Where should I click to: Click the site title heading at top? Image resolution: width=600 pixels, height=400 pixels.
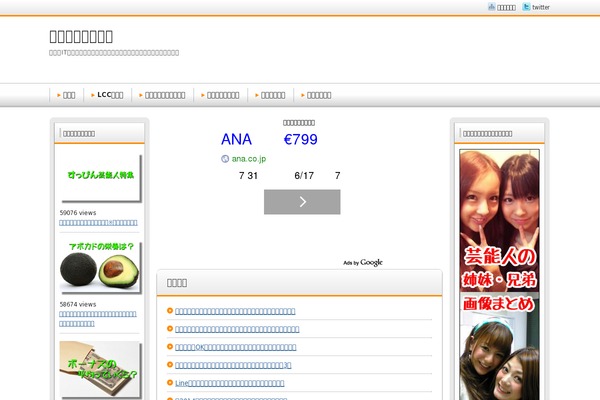pos(81,36)
